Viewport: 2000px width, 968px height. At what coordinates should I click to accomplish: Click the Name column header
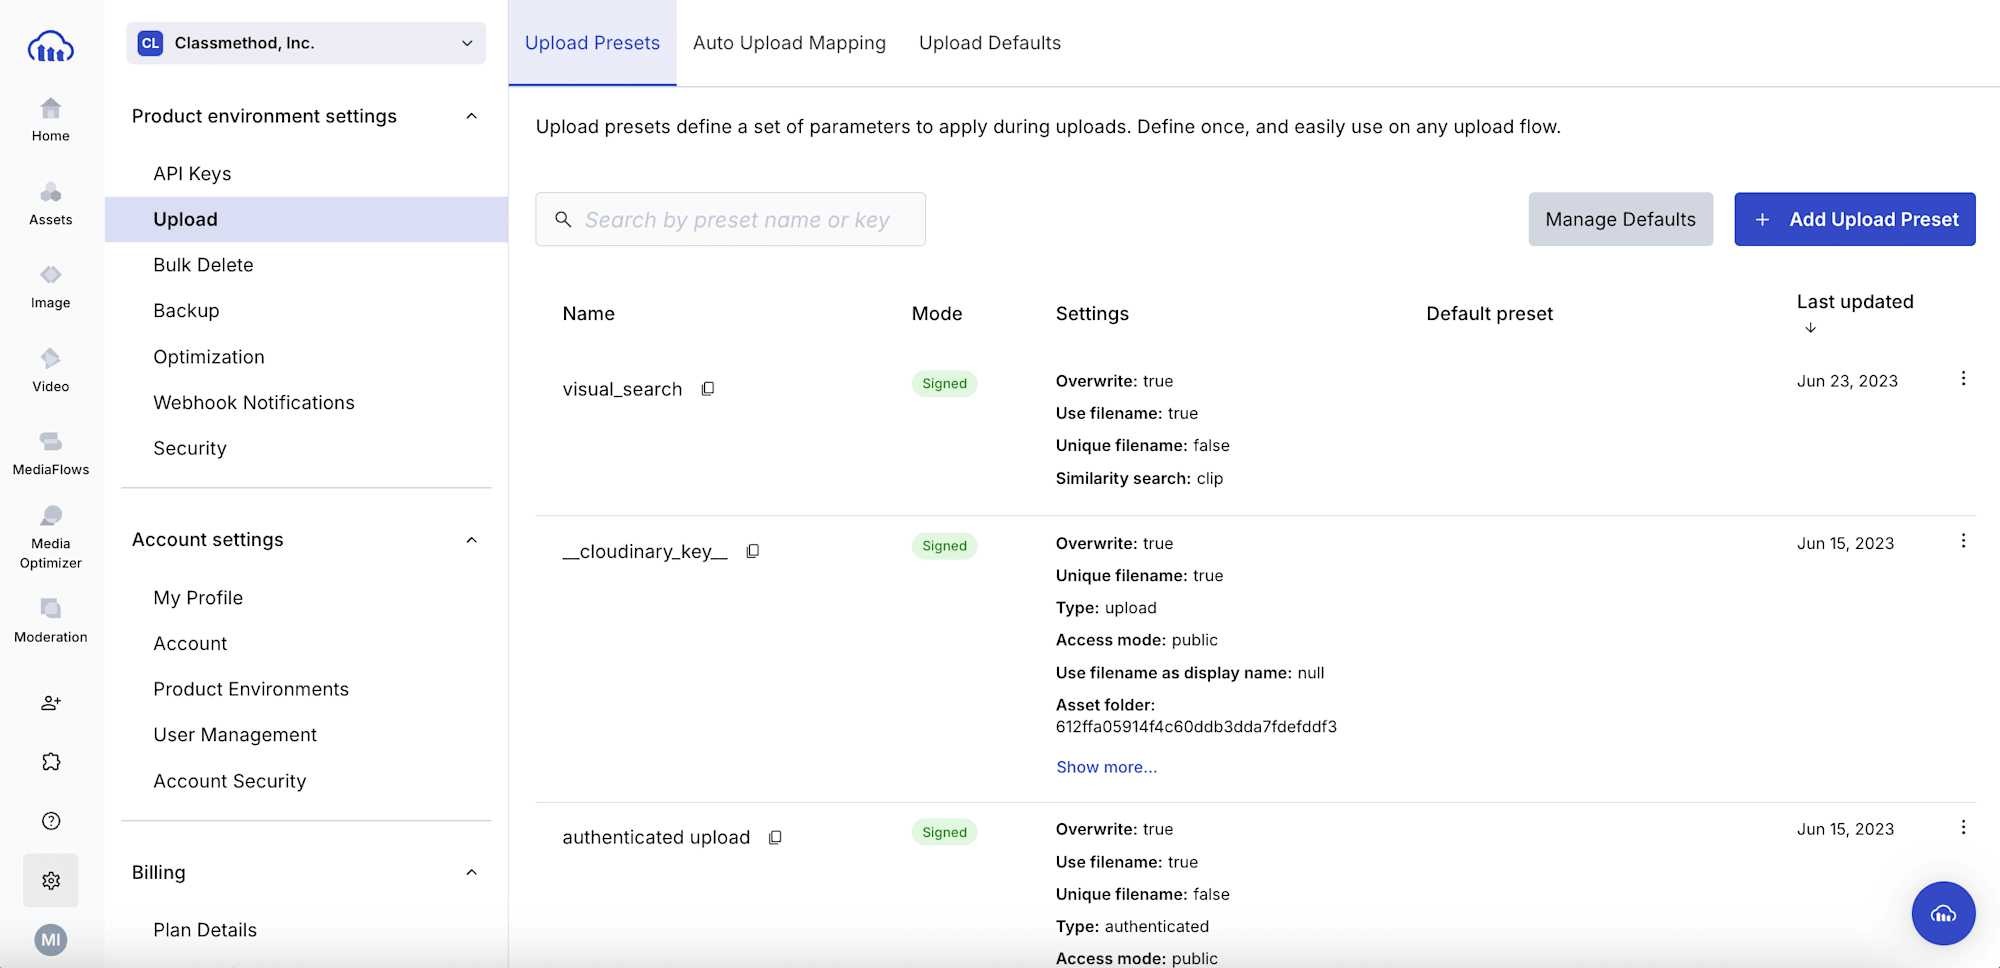click(588, 314)
